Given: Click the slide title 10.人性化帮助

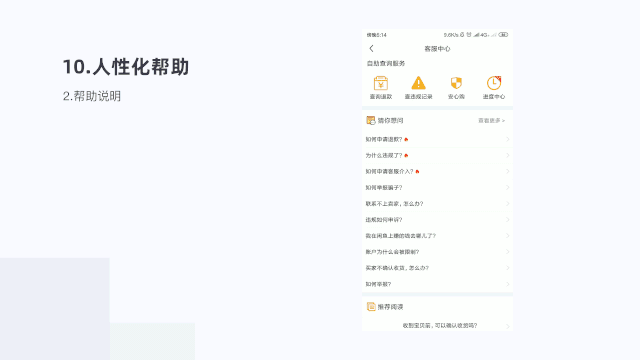Looking at the screenshot, I should click(126, 67).
